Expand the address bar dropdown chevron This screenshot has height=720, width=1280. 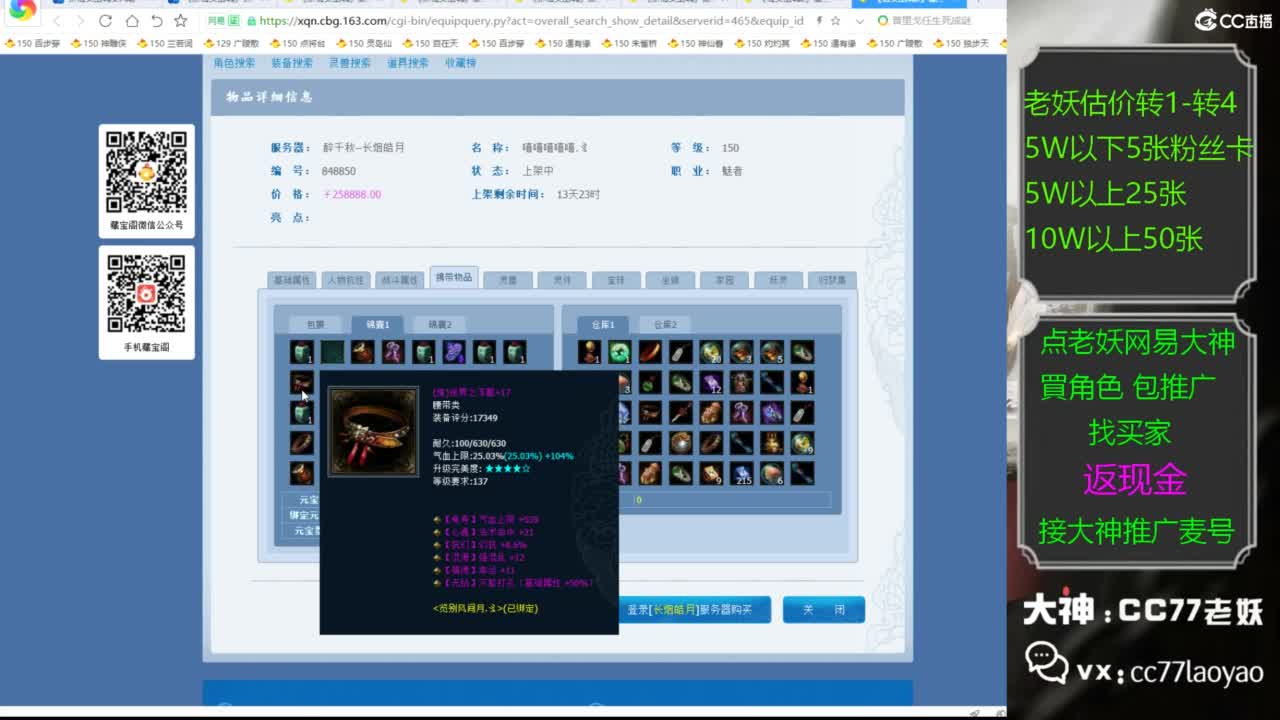859,21
